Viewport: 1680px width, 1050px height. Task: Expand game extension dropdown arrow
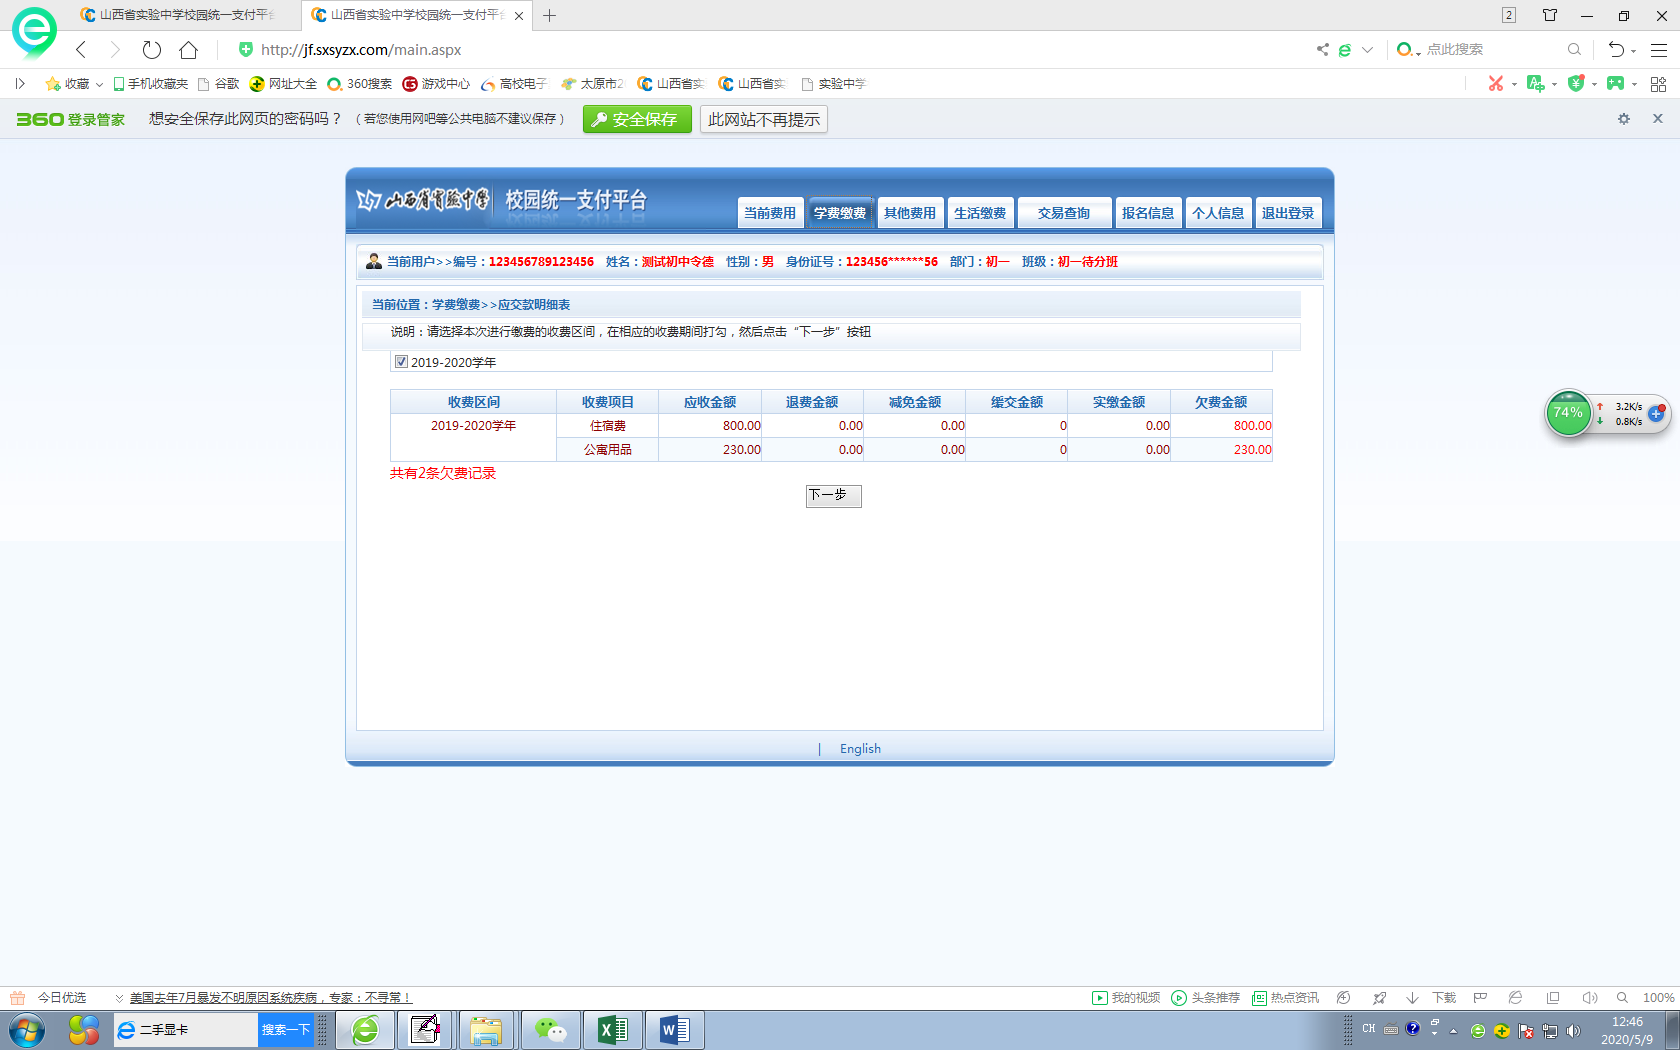(x=1634, y=84)
